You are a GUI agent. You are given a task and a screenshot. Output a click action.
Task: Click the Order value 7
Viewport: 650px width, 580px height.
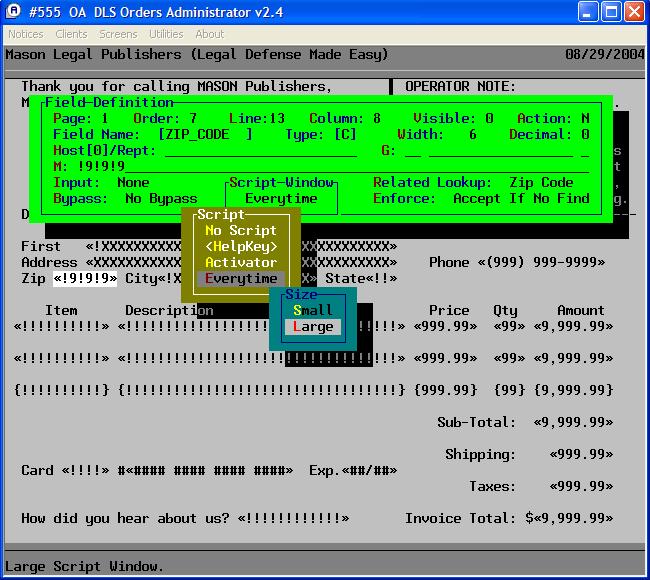coord(193,119)
